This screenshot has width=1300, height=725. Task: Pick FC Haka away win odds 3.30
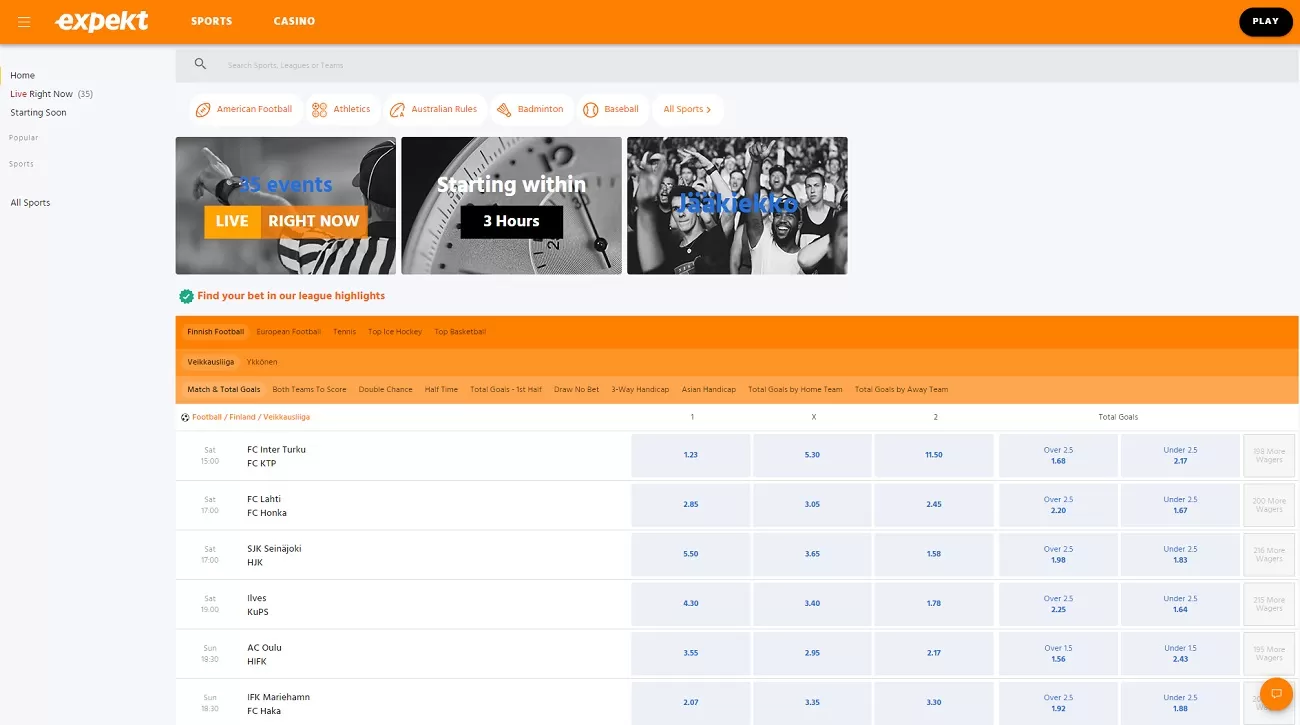[x=934, y=703]
